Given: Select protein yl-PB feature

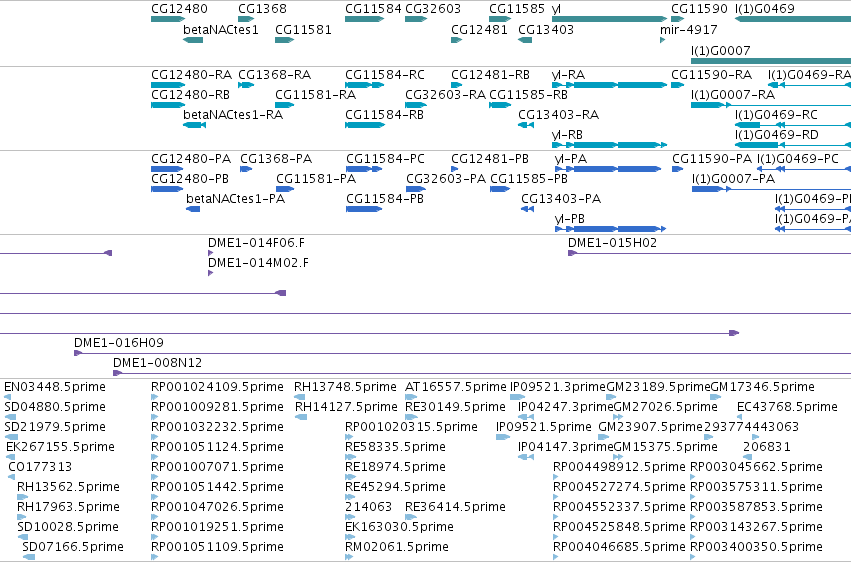Looking at the screenshot, I should click(611, 229).
